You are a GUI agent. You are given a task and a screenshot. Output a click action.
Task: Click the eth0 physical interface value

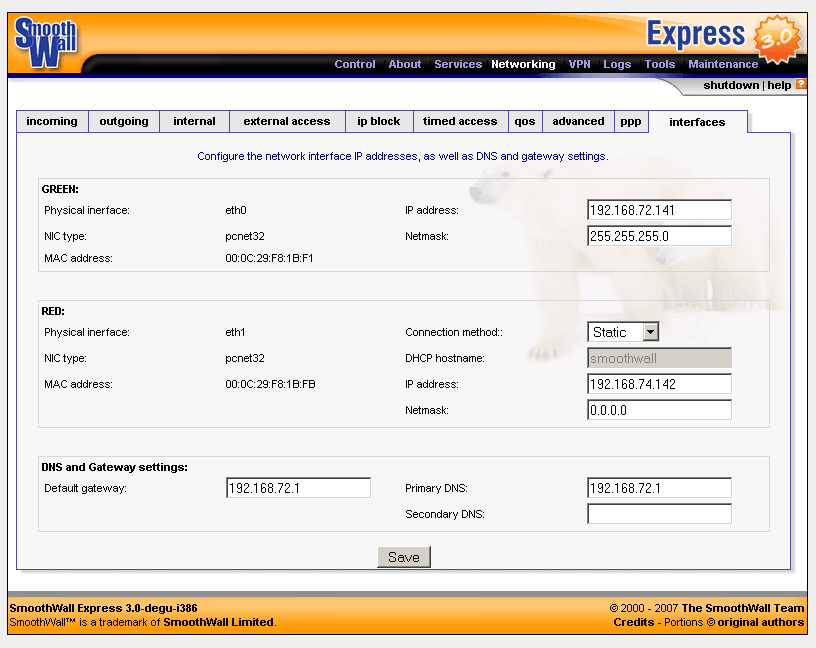click(236, 210)
